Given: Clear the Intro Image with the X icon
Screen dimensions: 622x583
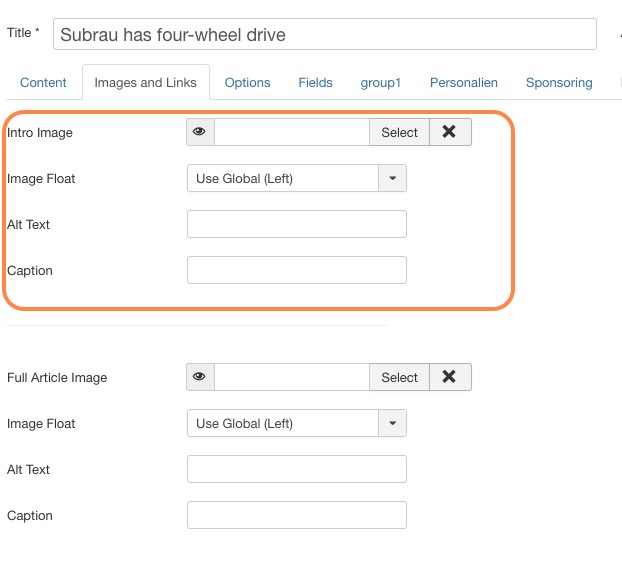Looking at the screenshot, I should (450, 132).
